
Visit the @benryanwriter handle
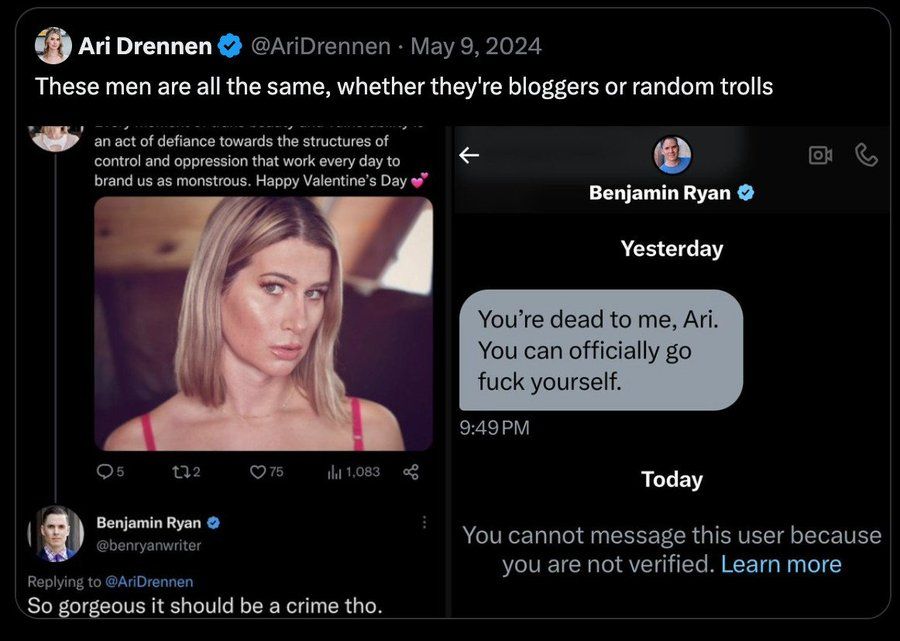pyautogui.click(x=149, y=545)
